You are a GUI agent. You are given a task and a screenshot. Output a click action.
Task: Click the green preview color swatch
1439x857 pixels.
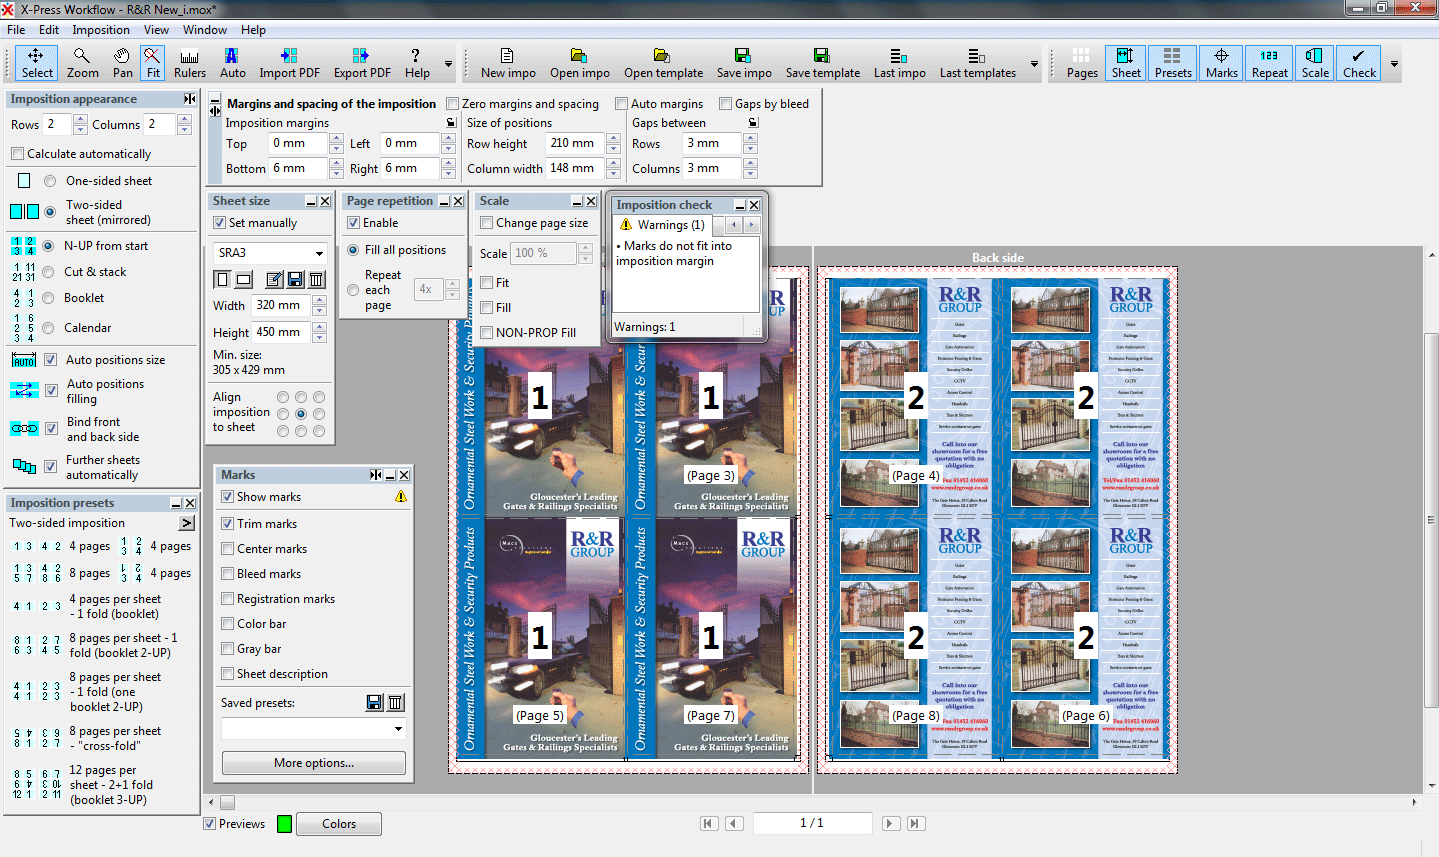[284, 824]
